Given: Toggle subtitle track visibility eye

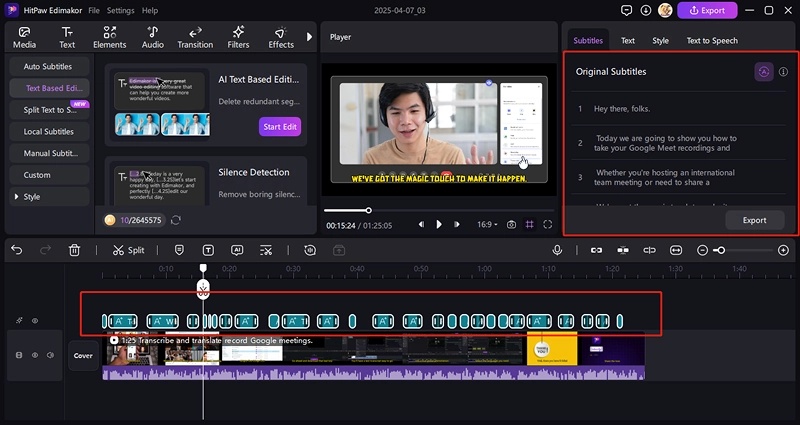Looking at the screenshot, I should click(x=35, y=321).
